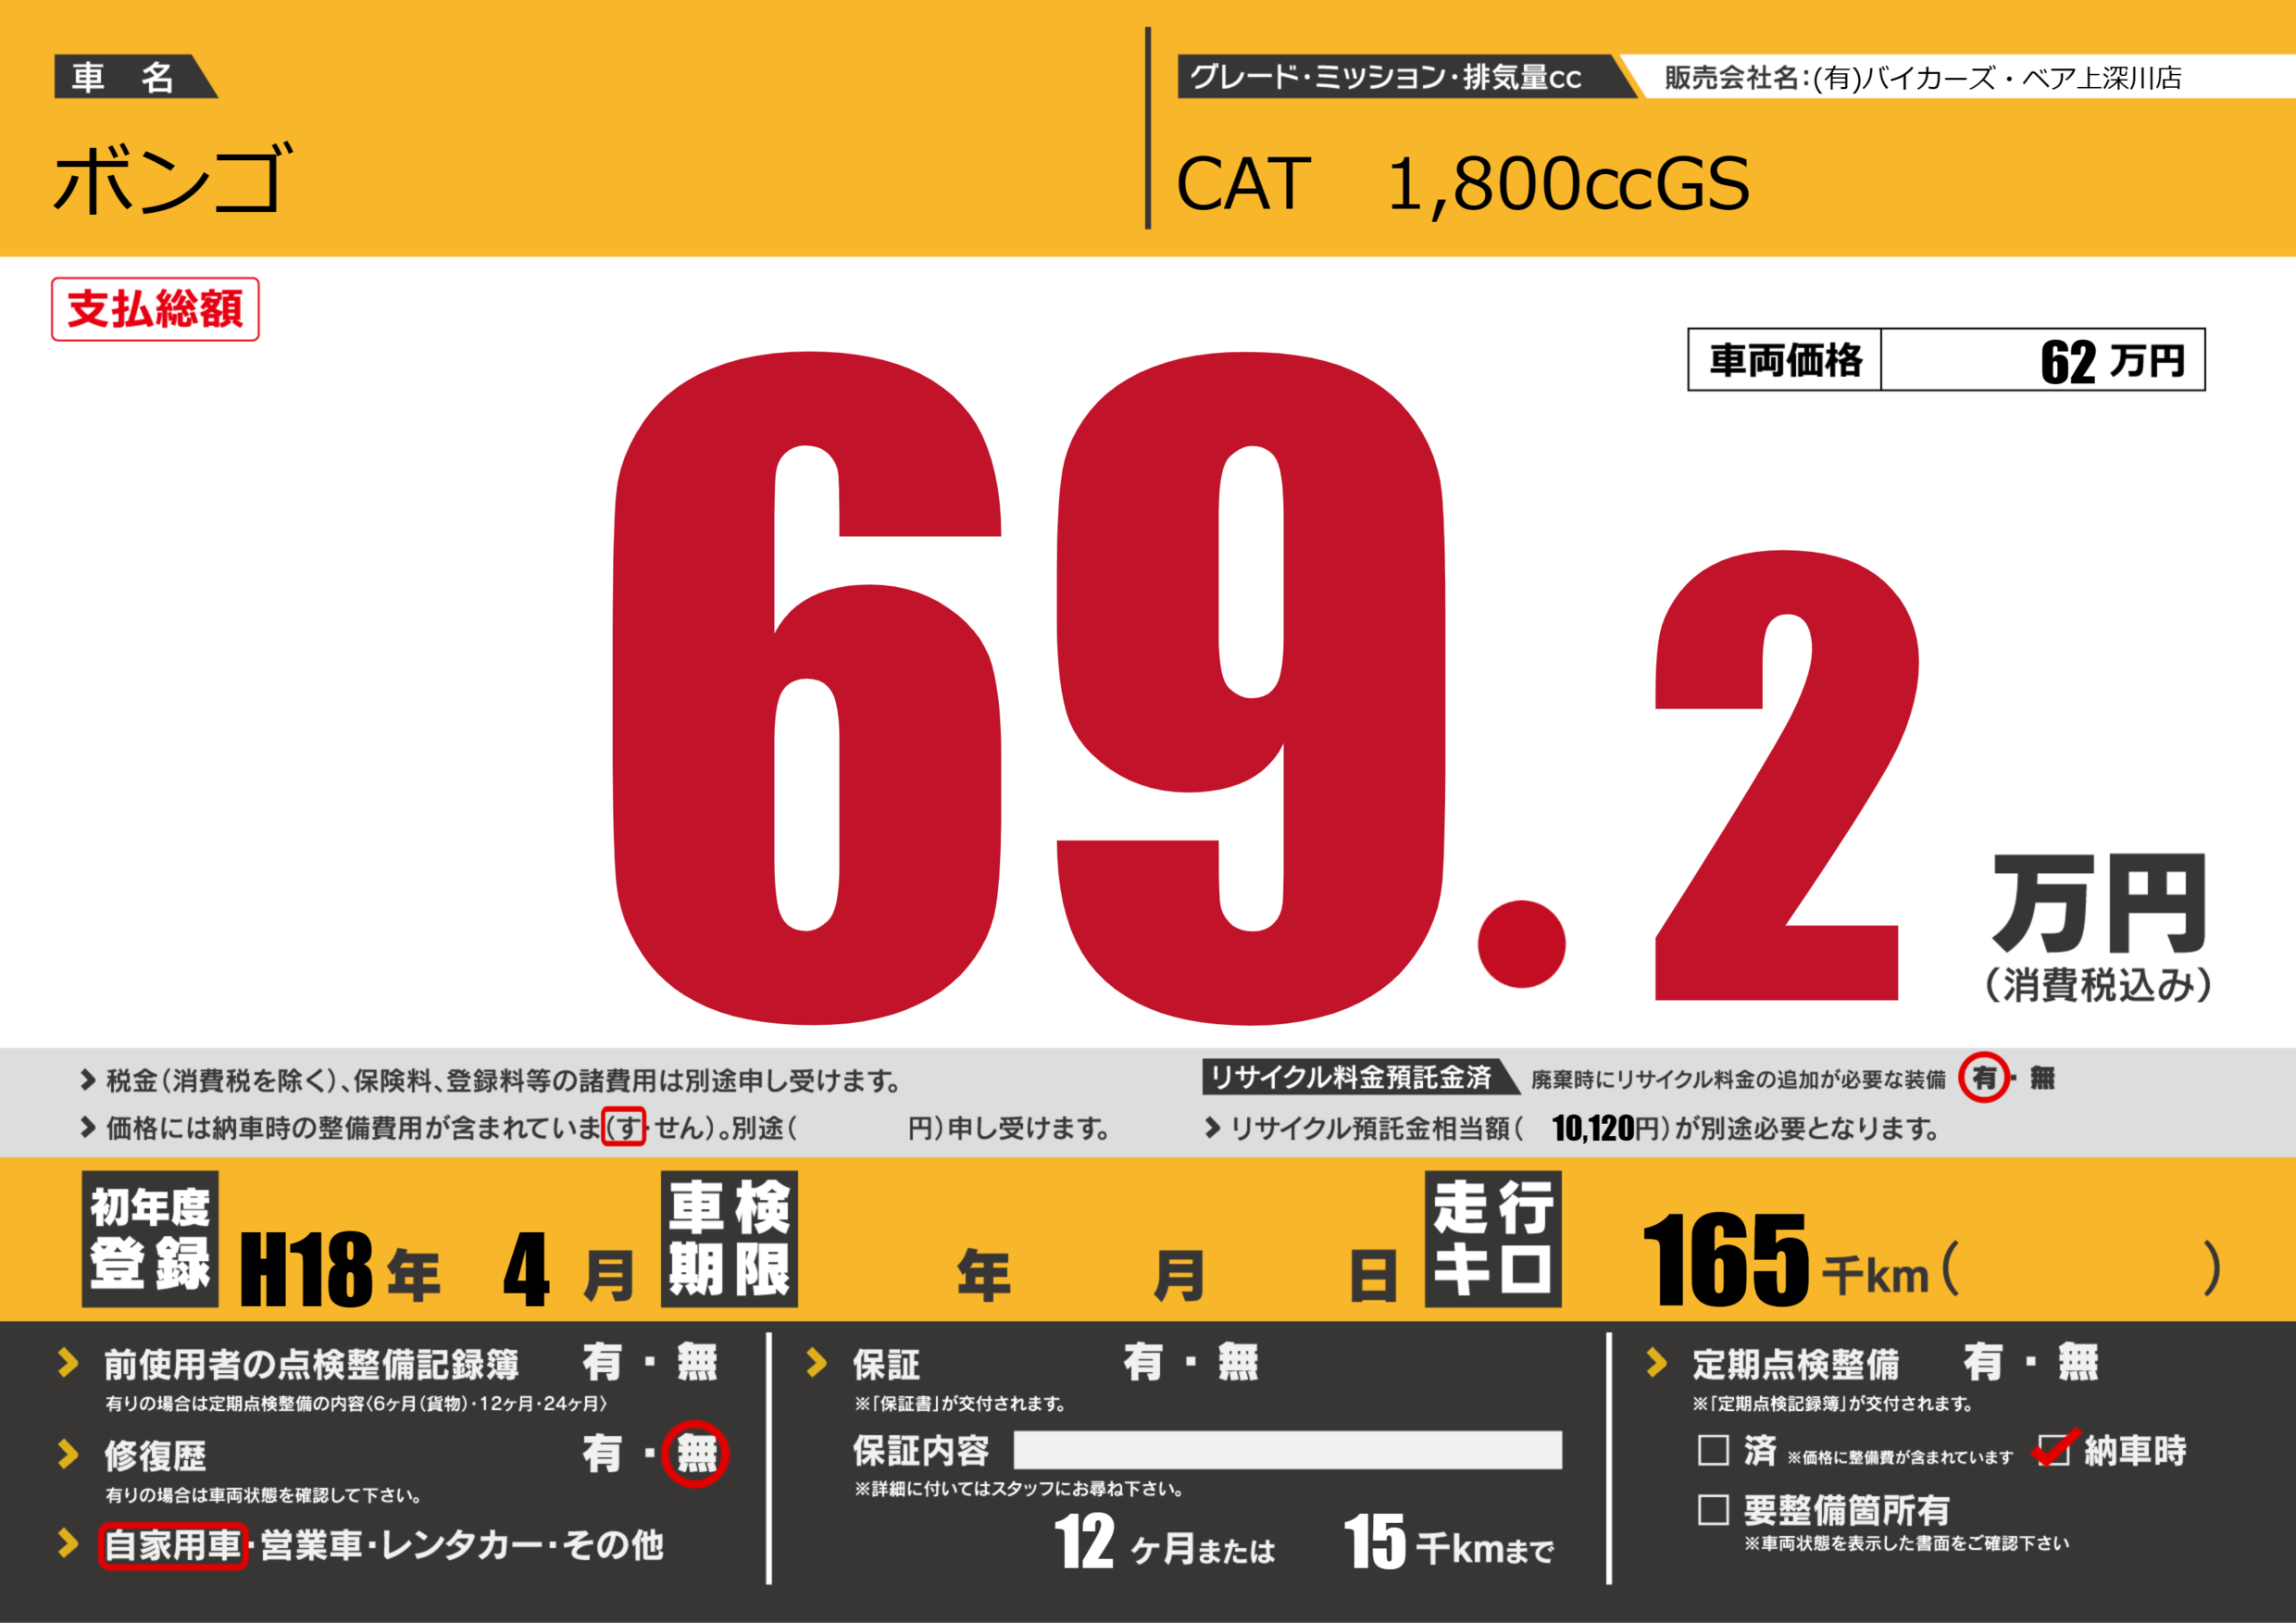The height and width of the screenshot is (1623, 2296).
Task: Click the 車名 header tab
Action: tap(125, 77)
